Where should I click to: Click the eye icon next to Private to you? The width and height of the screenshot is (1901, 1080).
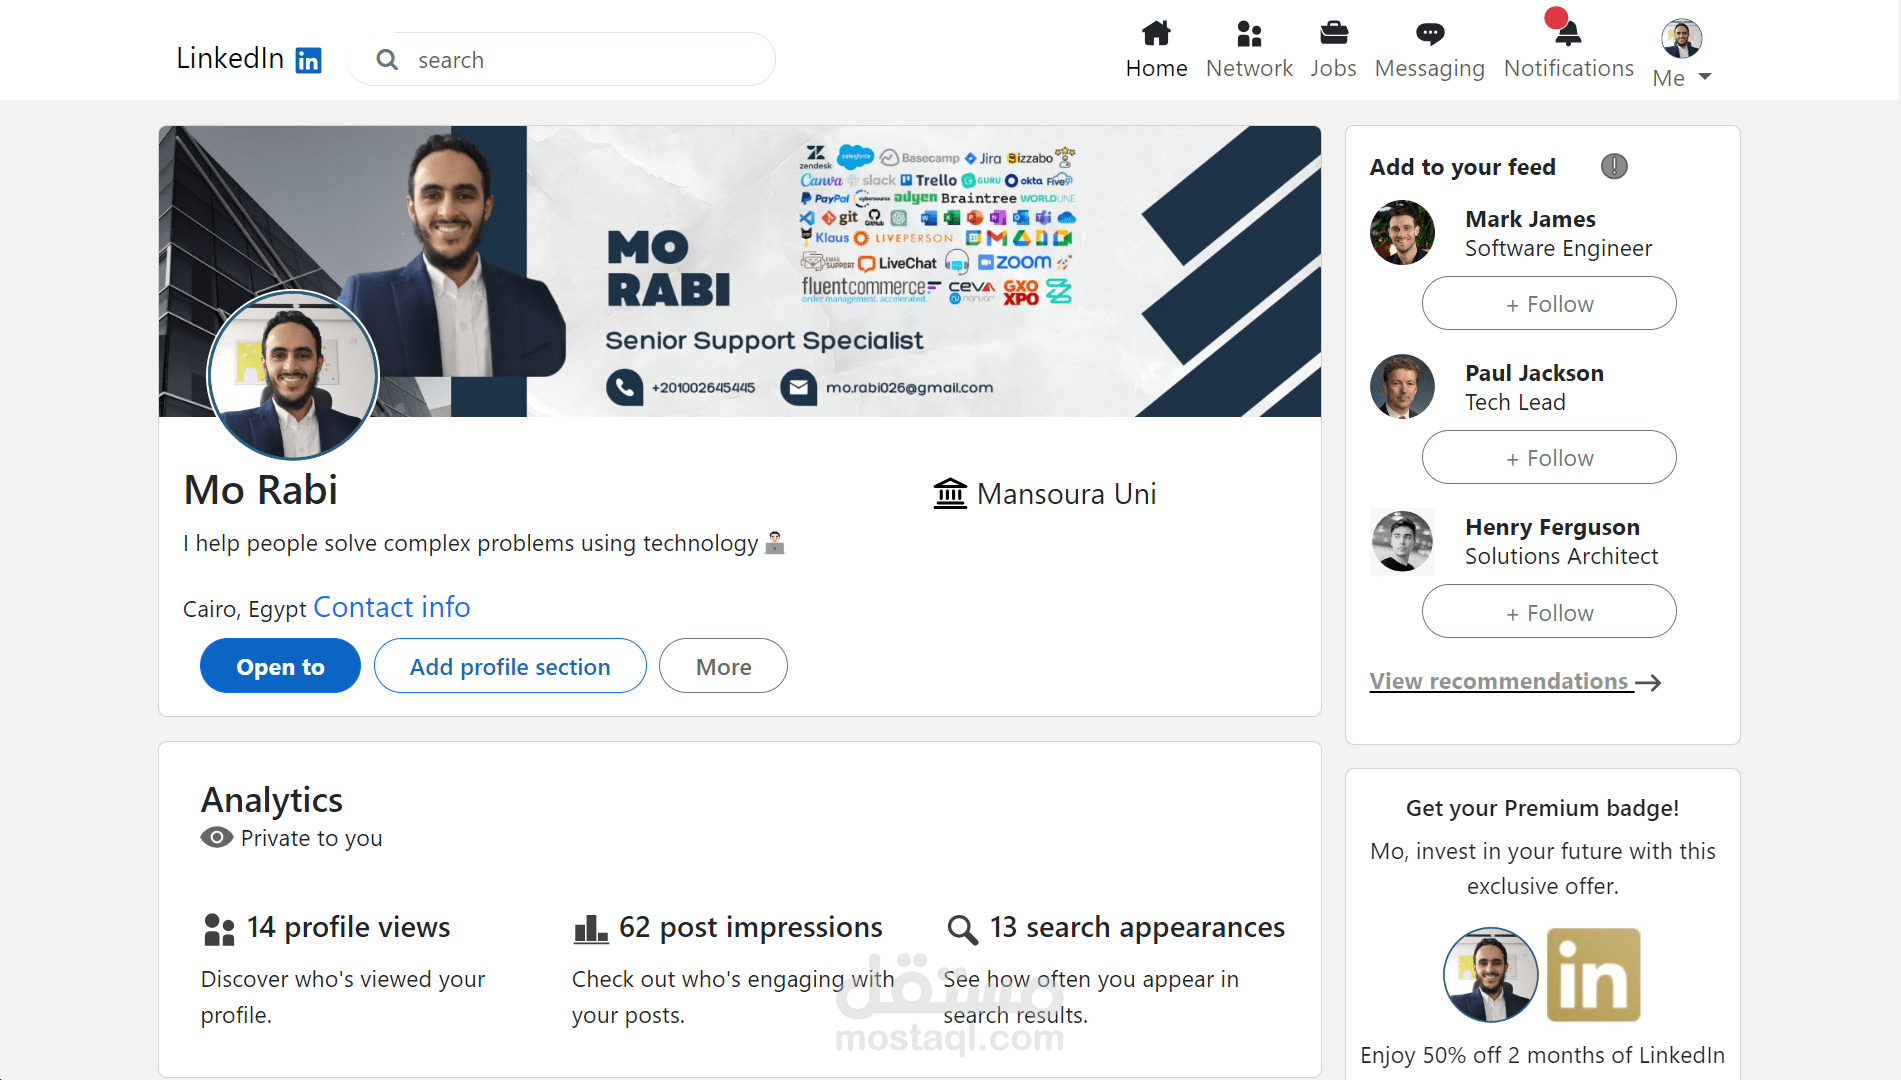216,837
